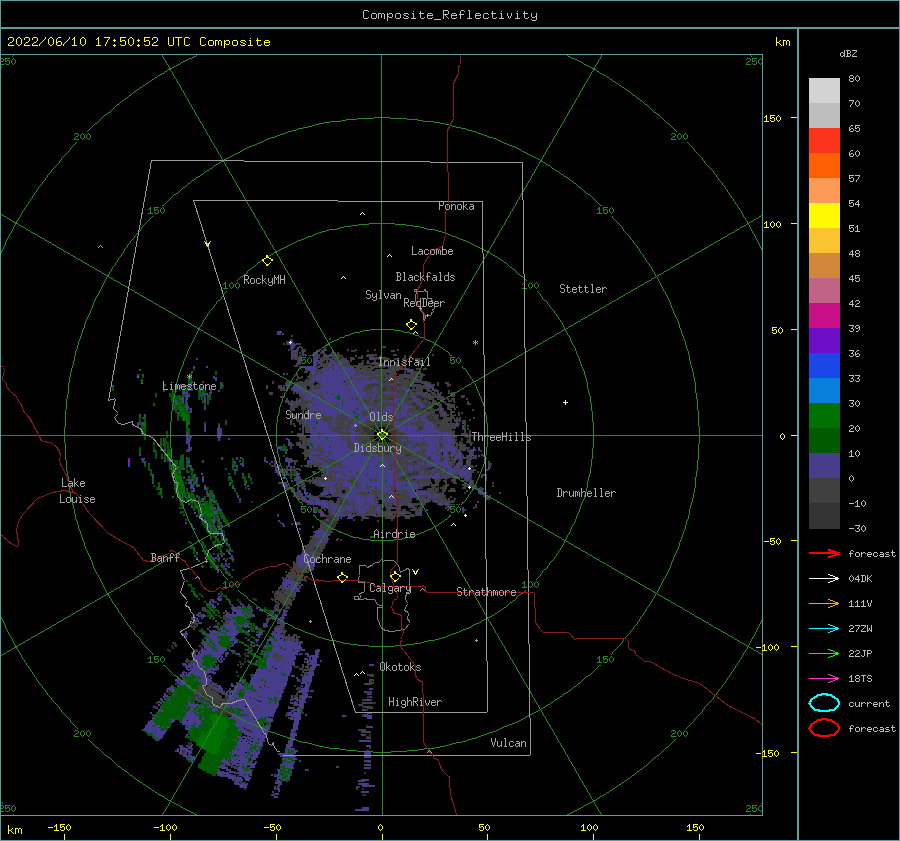Select the 36 dBZ blue swatch
Viewport: 900px width, 841px height.
pyautogui.click(x=824, y=366)
